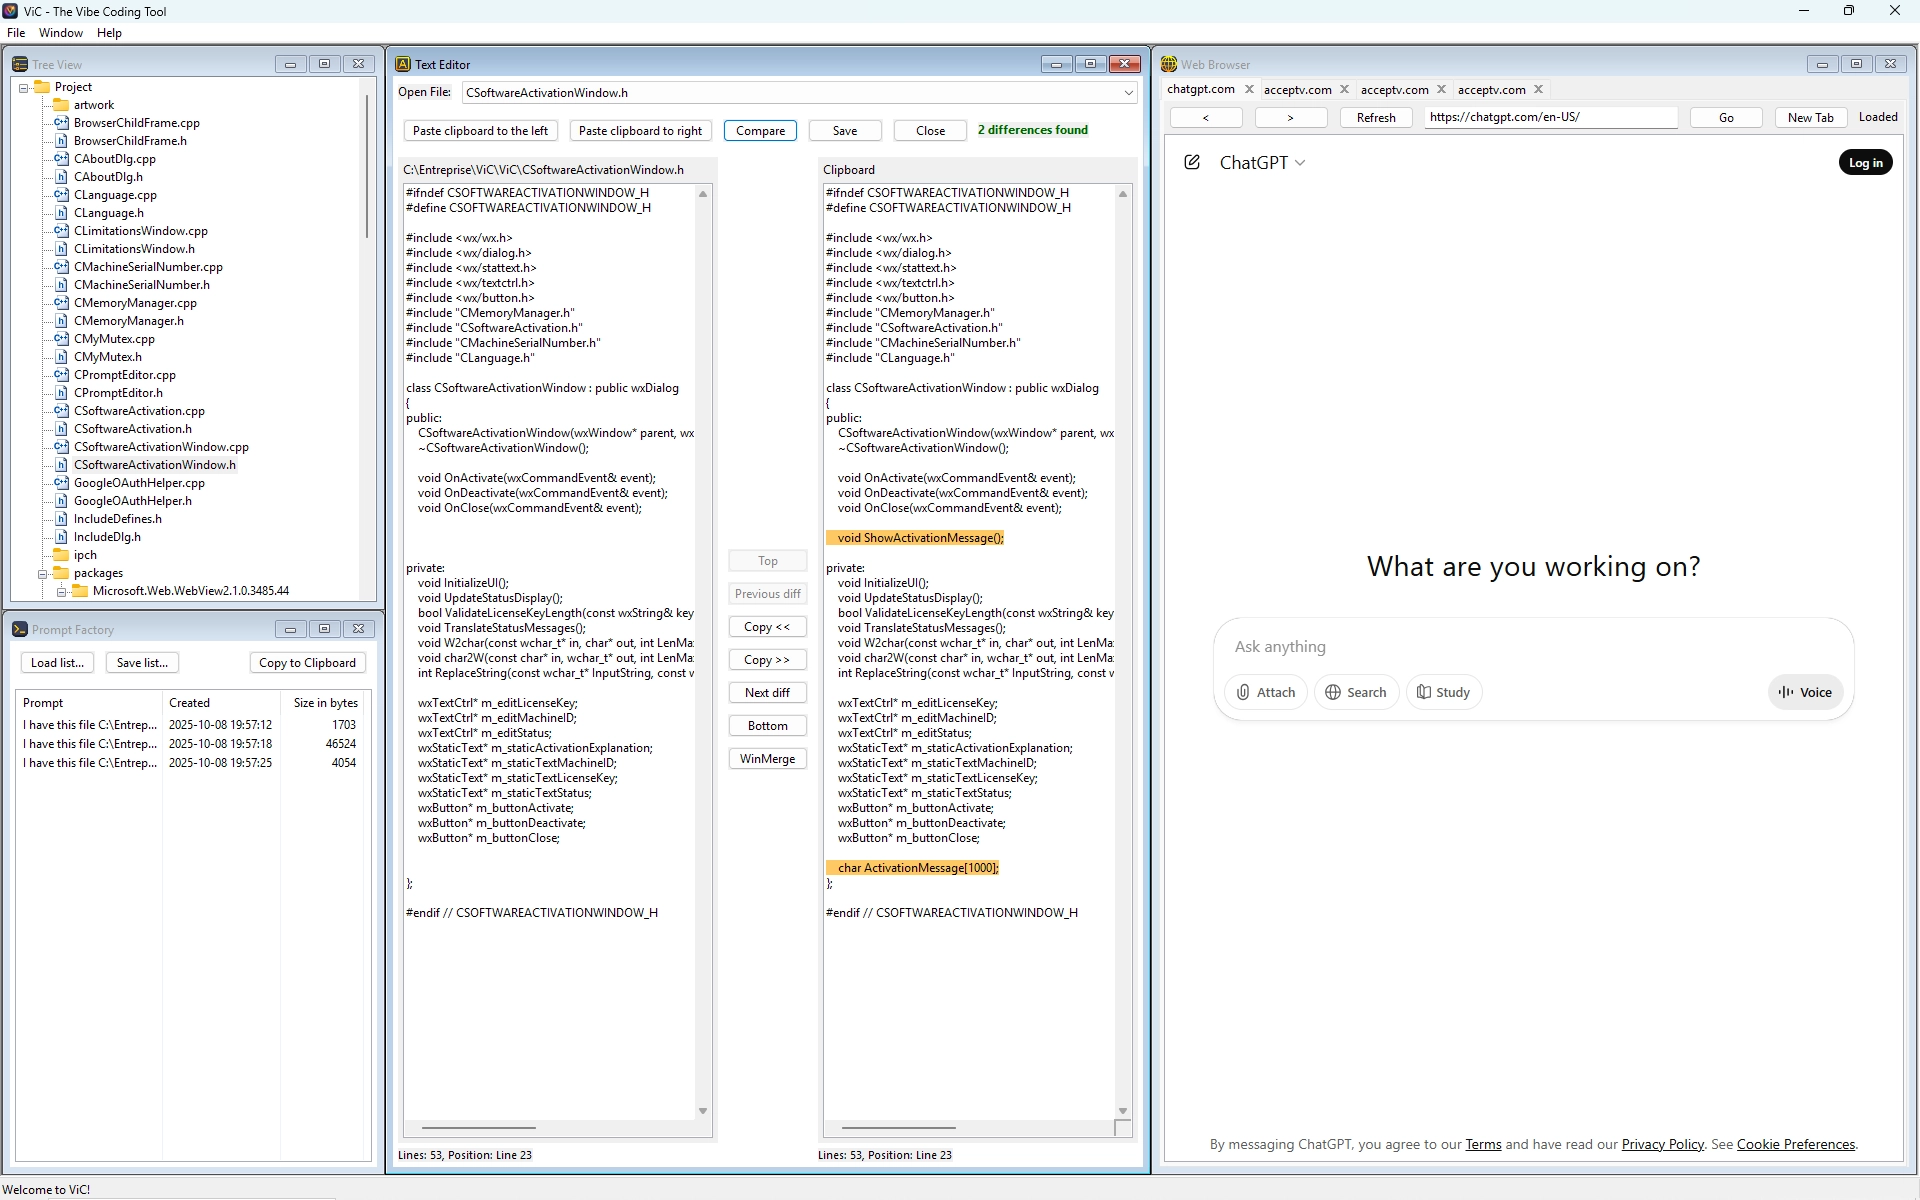Open the Window menu
This screenshot has height=1200, width=1920.
tap(60, 33)
